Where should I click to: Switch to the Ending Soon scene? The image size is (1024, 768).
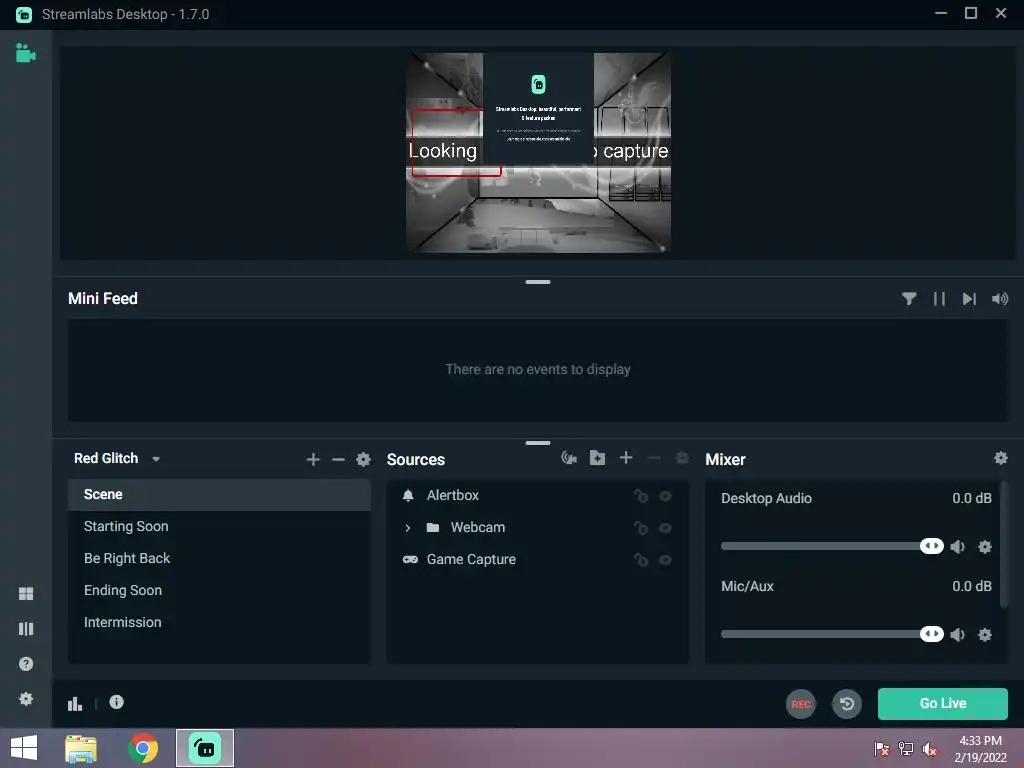tap(219, 590)
